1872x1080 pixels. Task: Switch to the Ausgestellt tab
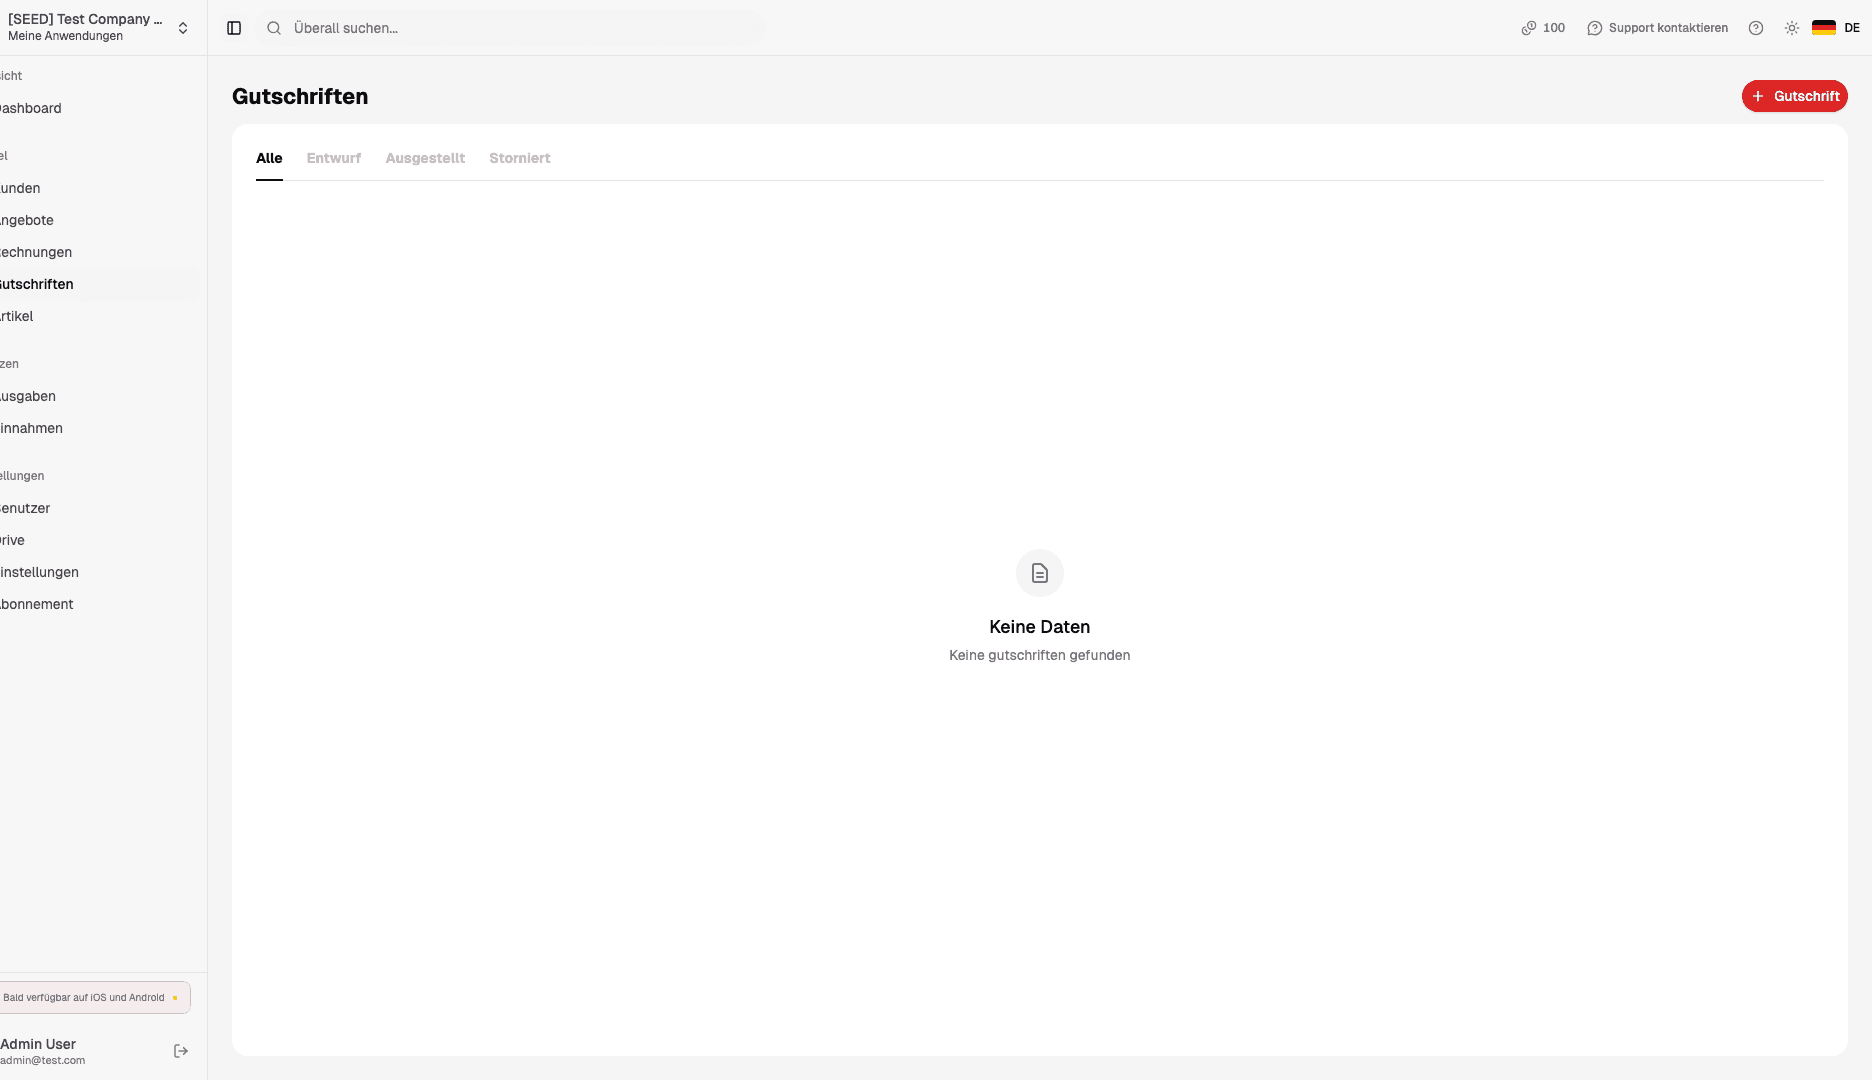(x=425, y=158)
